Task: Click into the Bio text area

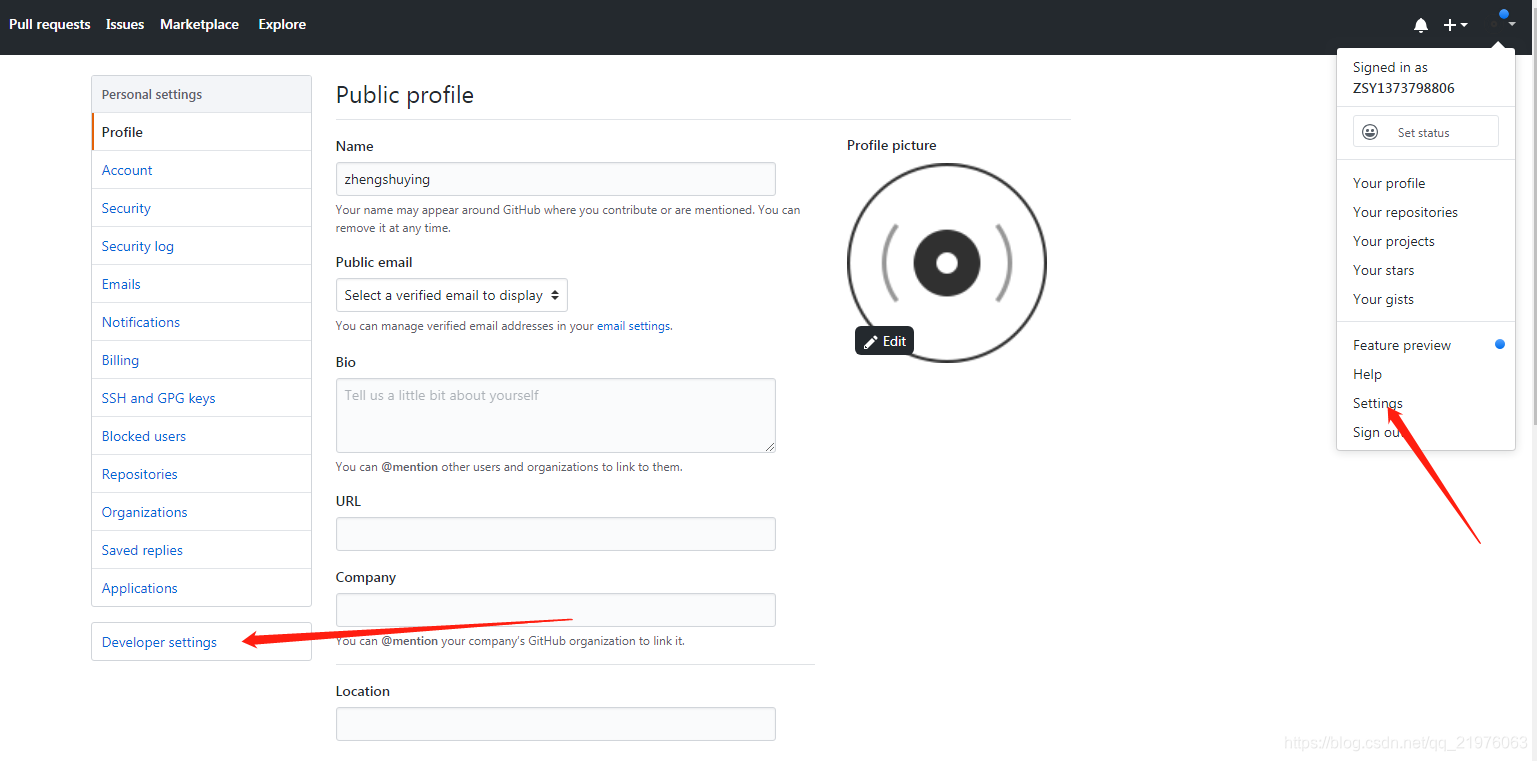Action: (556, 415)
